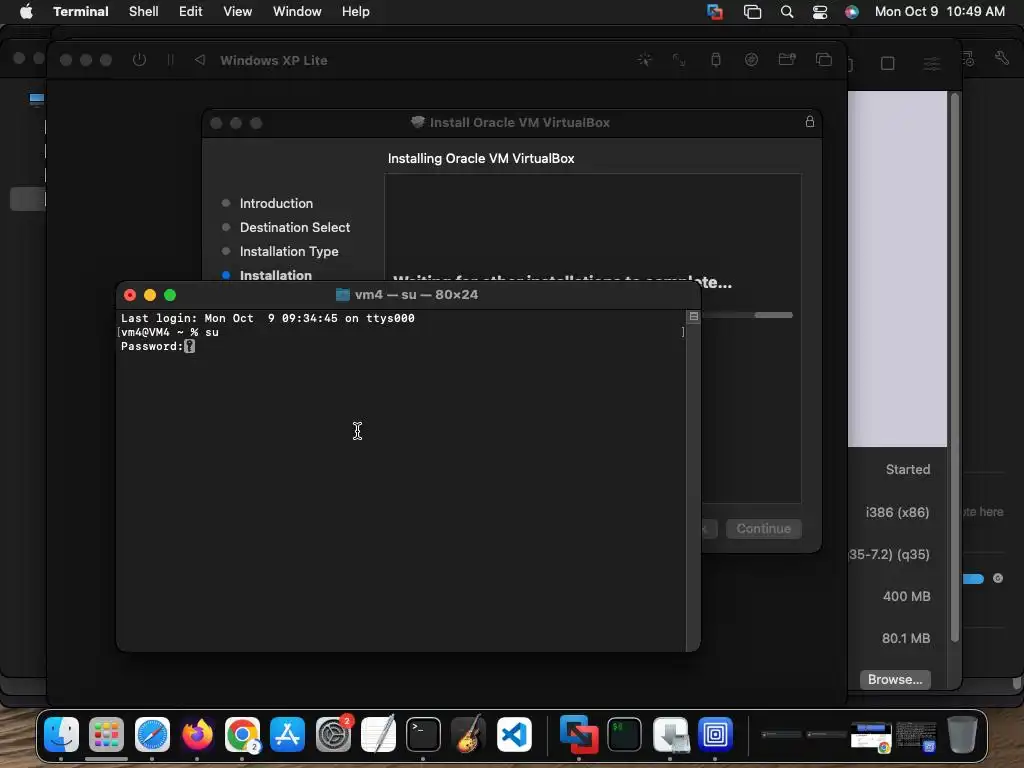The height and width of the screenshot is (768, 1024).
Task: Click the lock icon in the installer title bar
Action: click(x=810, y=121)
